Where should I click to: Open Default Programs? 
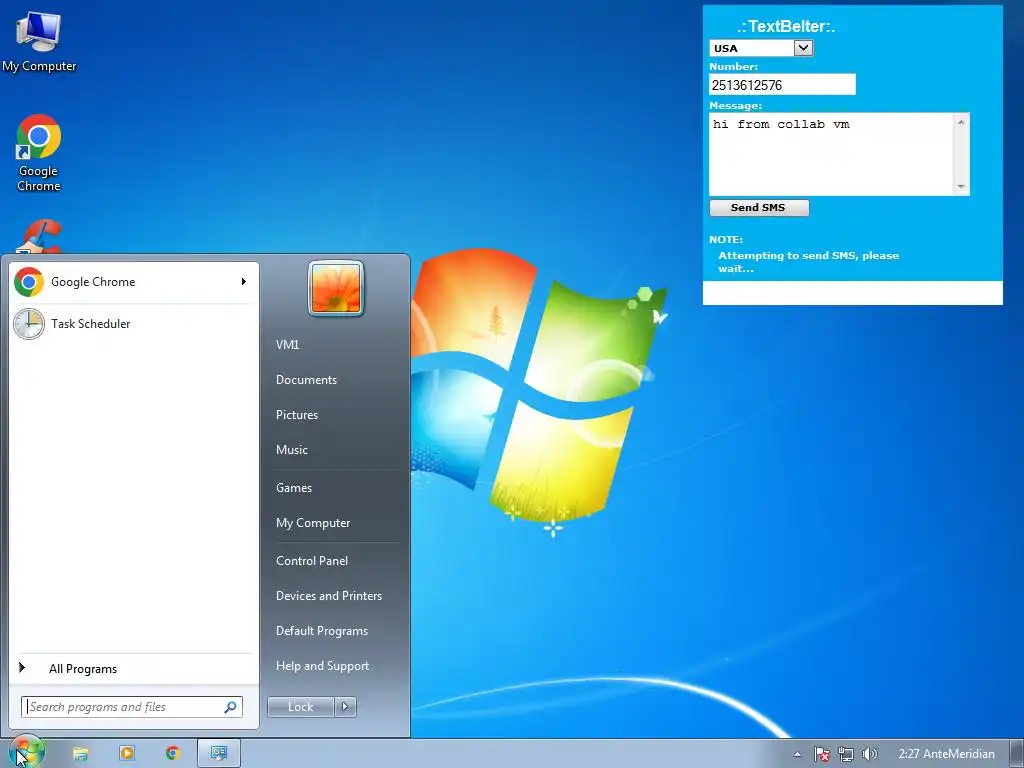coord(321,632)
